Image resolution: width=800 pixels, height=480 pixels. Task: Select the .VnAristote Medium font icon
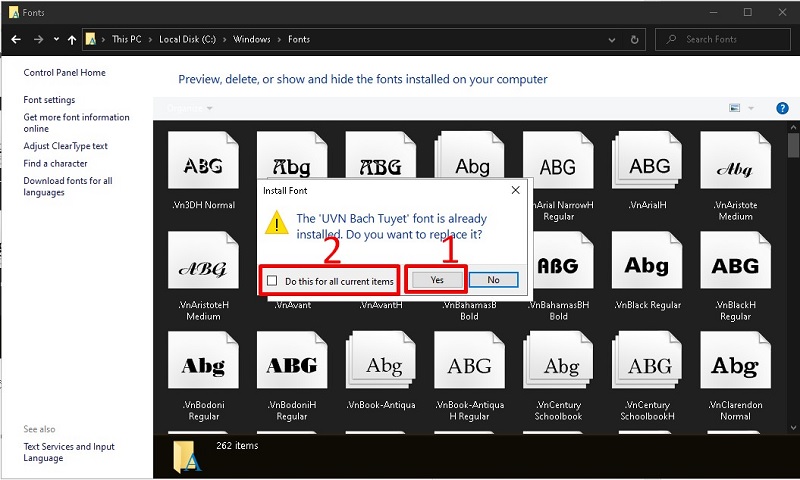pos(735,160)
